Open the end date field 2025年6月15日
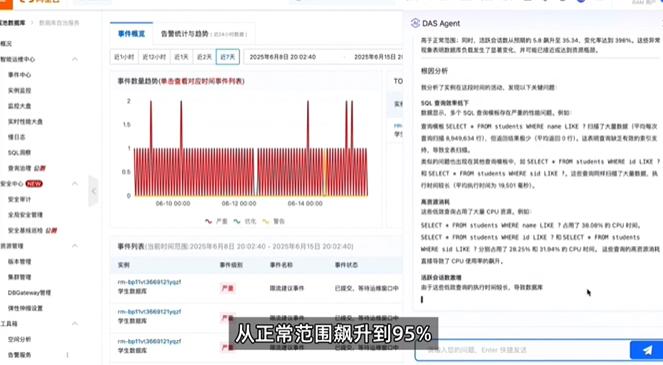 click(378, 57)
